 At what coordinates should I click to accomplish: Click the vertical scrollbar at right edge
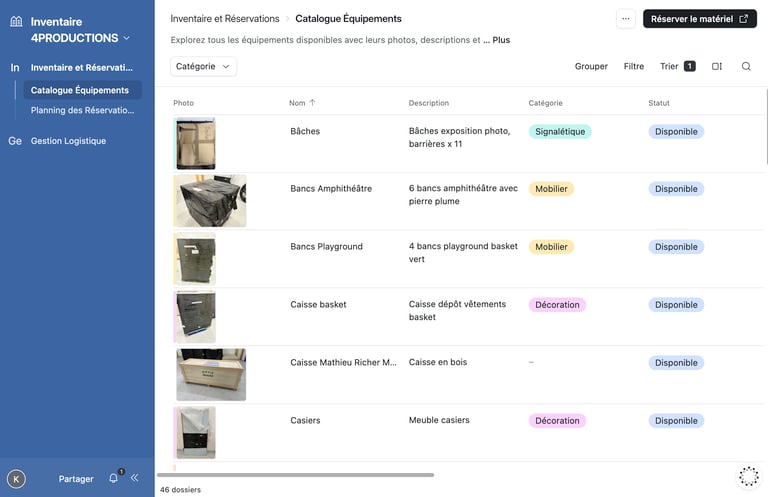pos(766,126)
